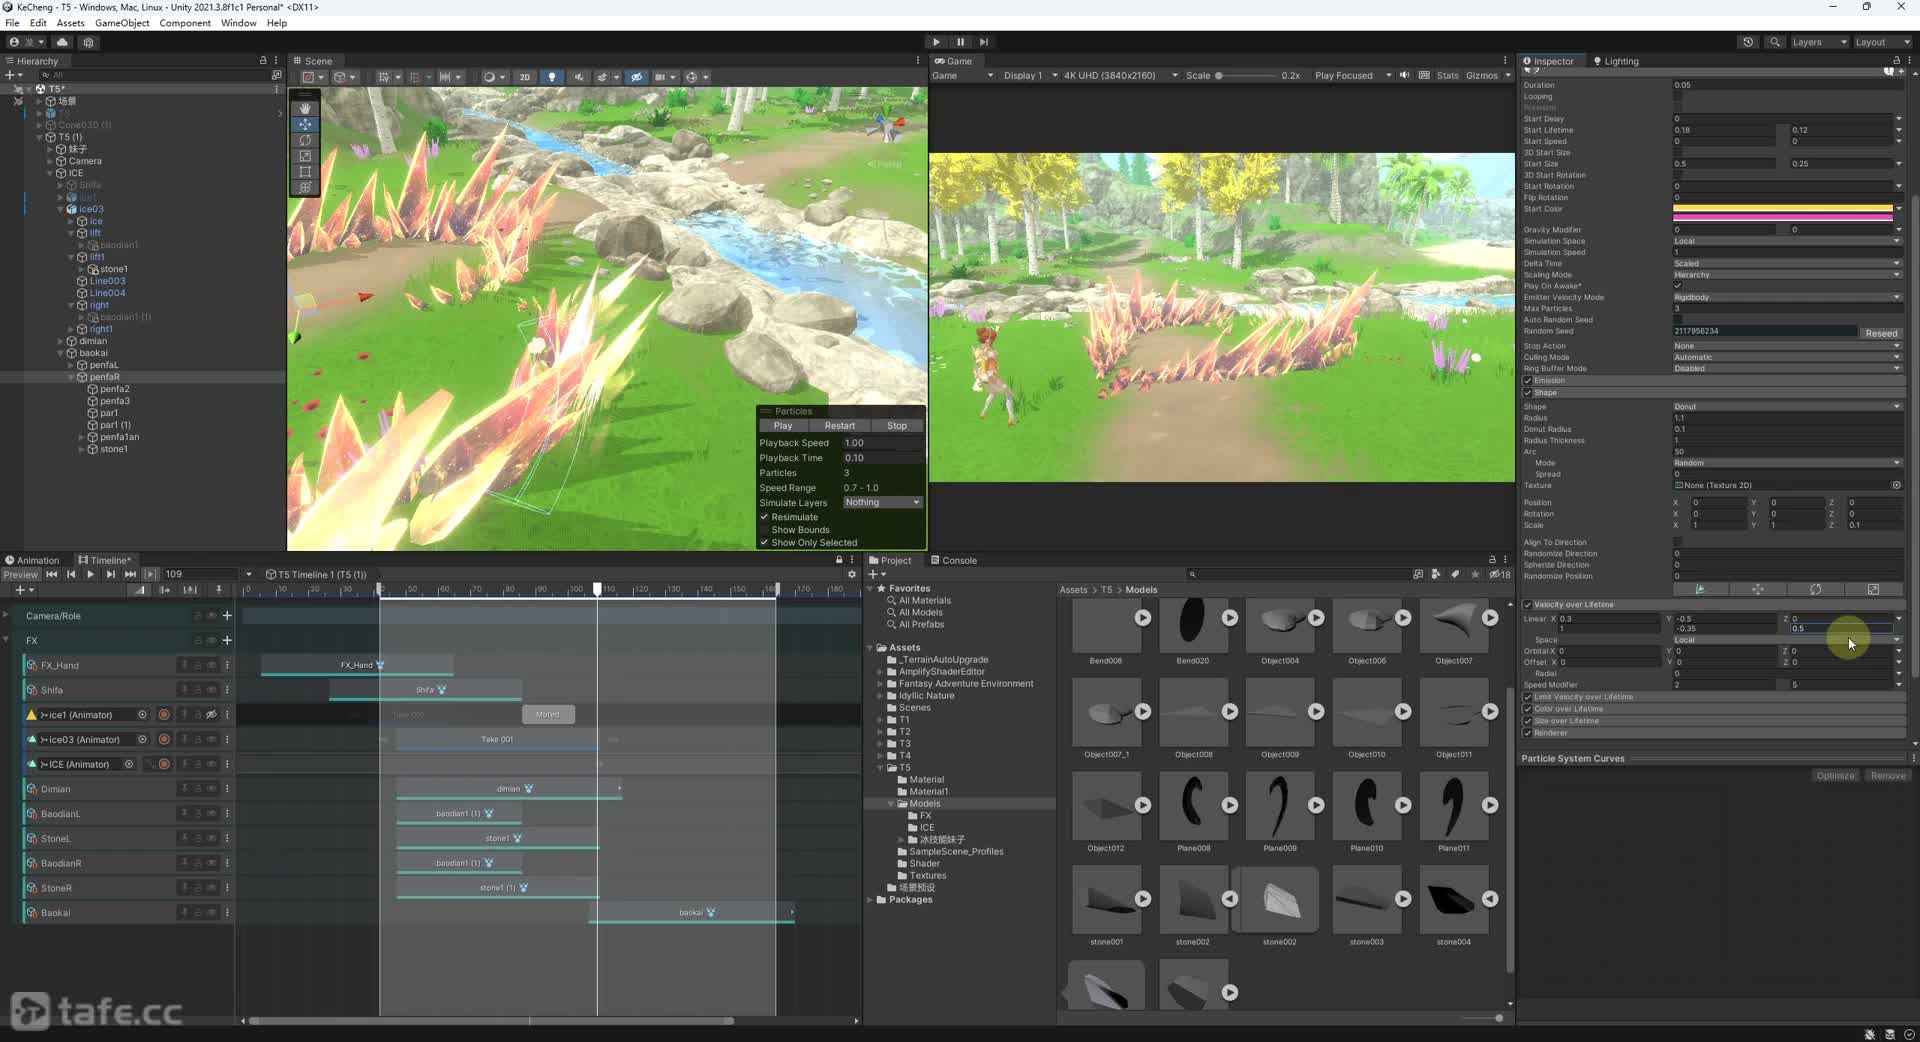Select the Rotate tool in Scene view

click(305, 140)
